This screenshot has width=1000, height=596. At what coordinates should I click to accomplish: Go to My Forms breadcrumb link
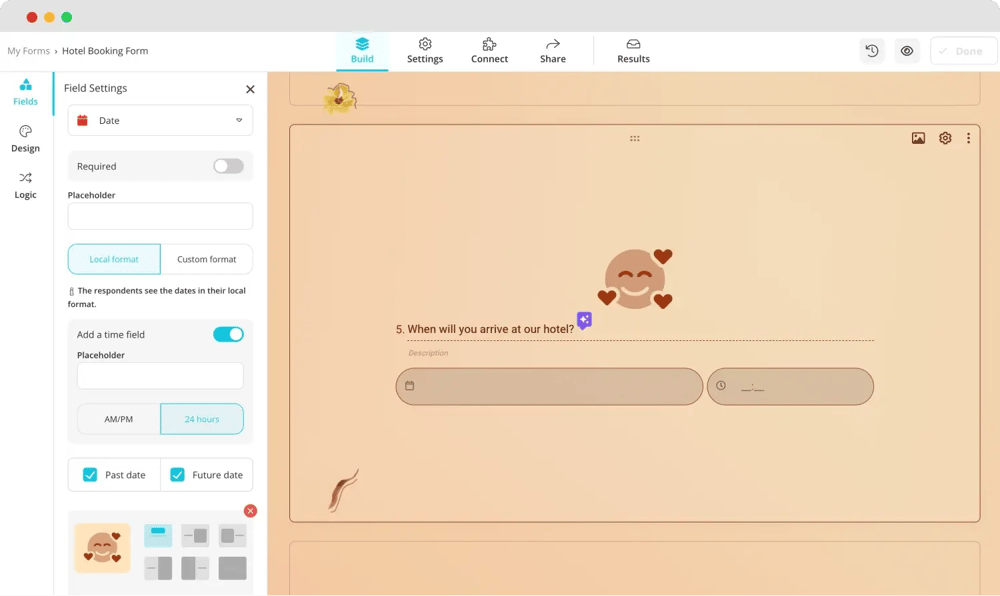[x=28, y=51]
